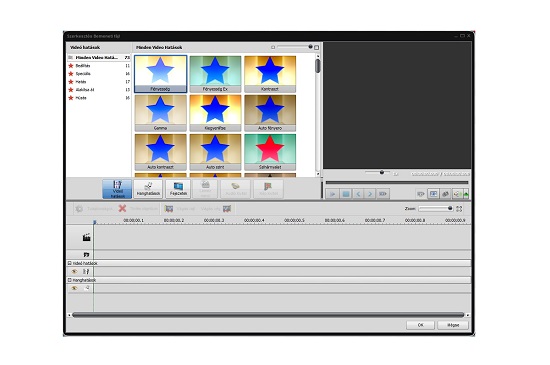Click the effects list scroll down arrow
Image resolution: width=550 pixels, height=365 pixels.
tap(318, 174)
